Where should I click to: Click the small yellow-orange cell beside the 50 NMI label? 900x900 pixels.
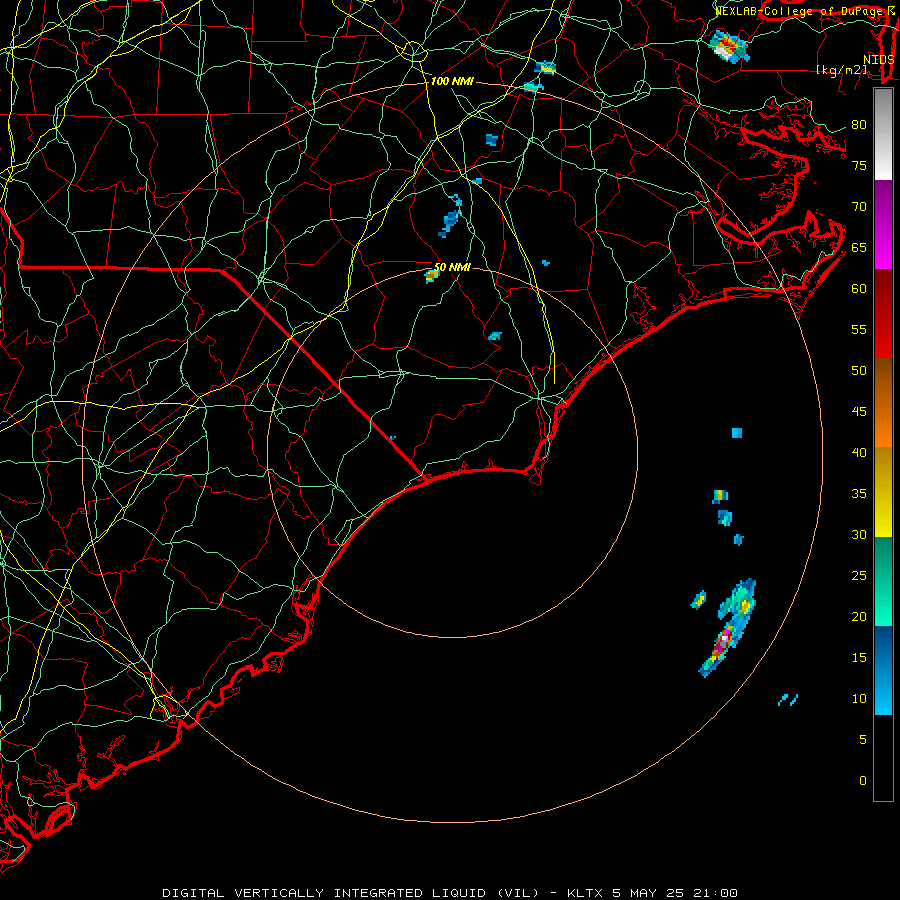coord(432,276)
